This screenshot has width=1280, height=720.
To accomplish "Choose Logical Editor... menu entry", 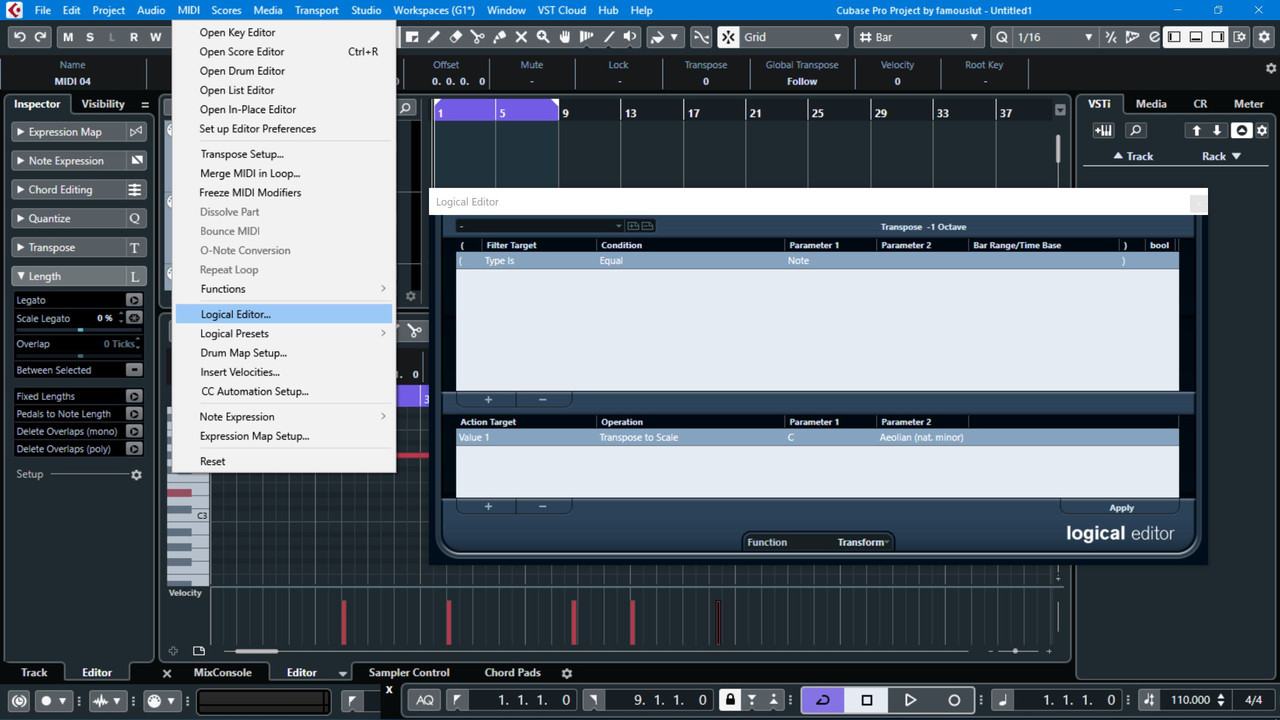I will pos(283,314).
